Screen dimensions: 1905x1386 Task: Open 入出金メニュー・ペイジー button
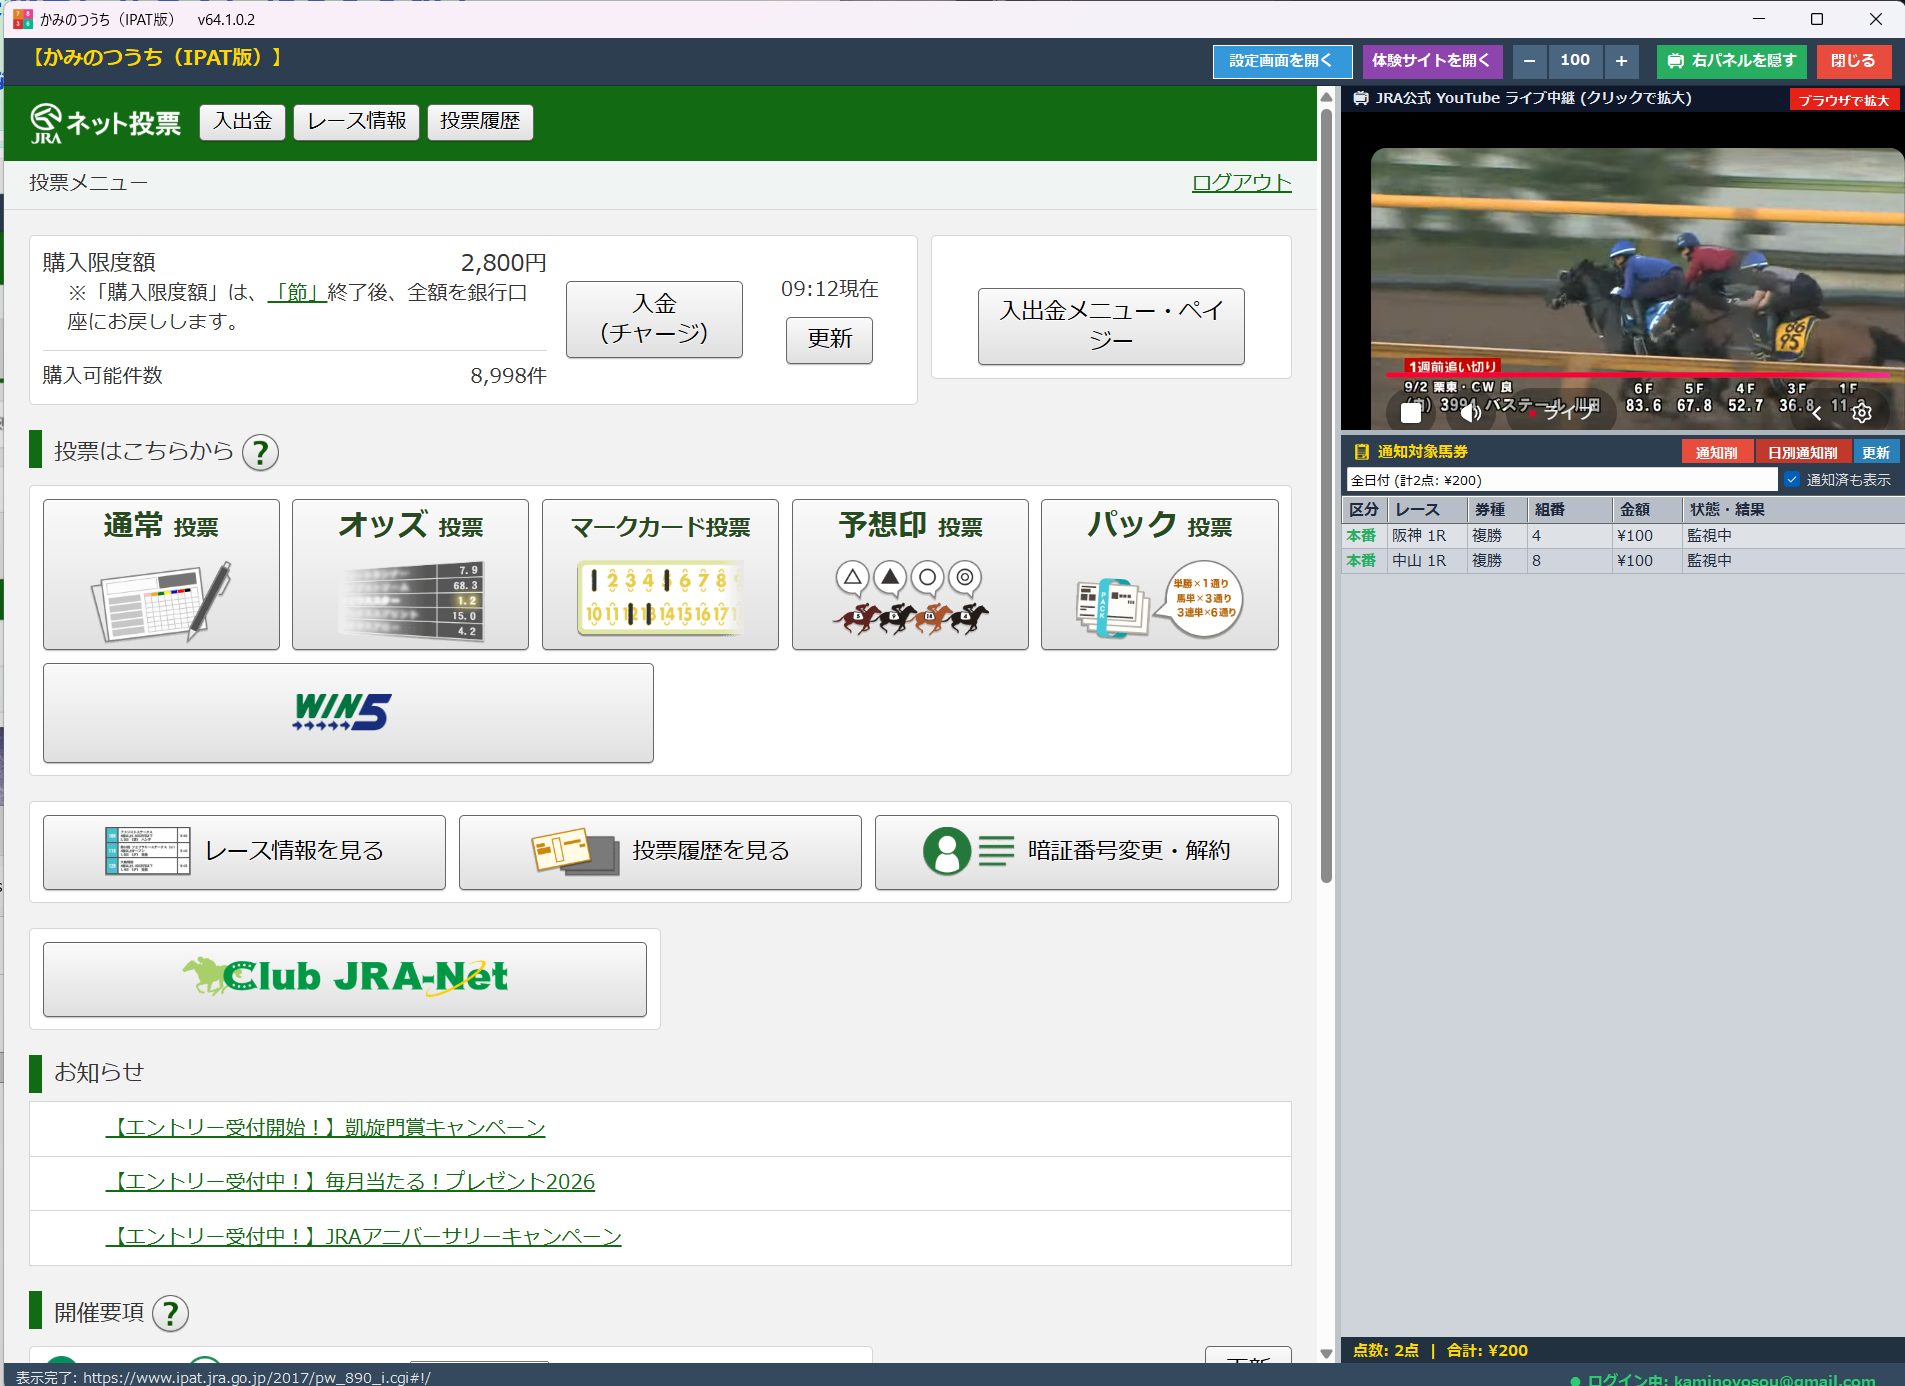[1111, 326]
